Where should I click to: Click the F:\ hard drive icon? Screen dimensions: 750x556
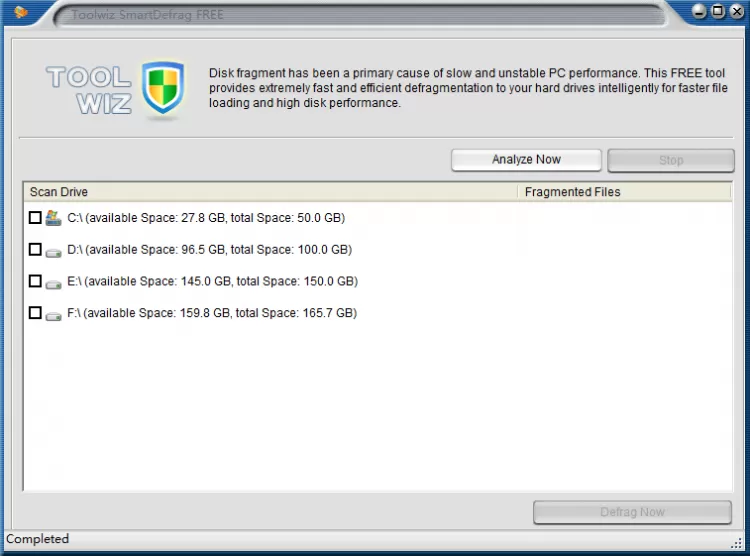[53, 315]
